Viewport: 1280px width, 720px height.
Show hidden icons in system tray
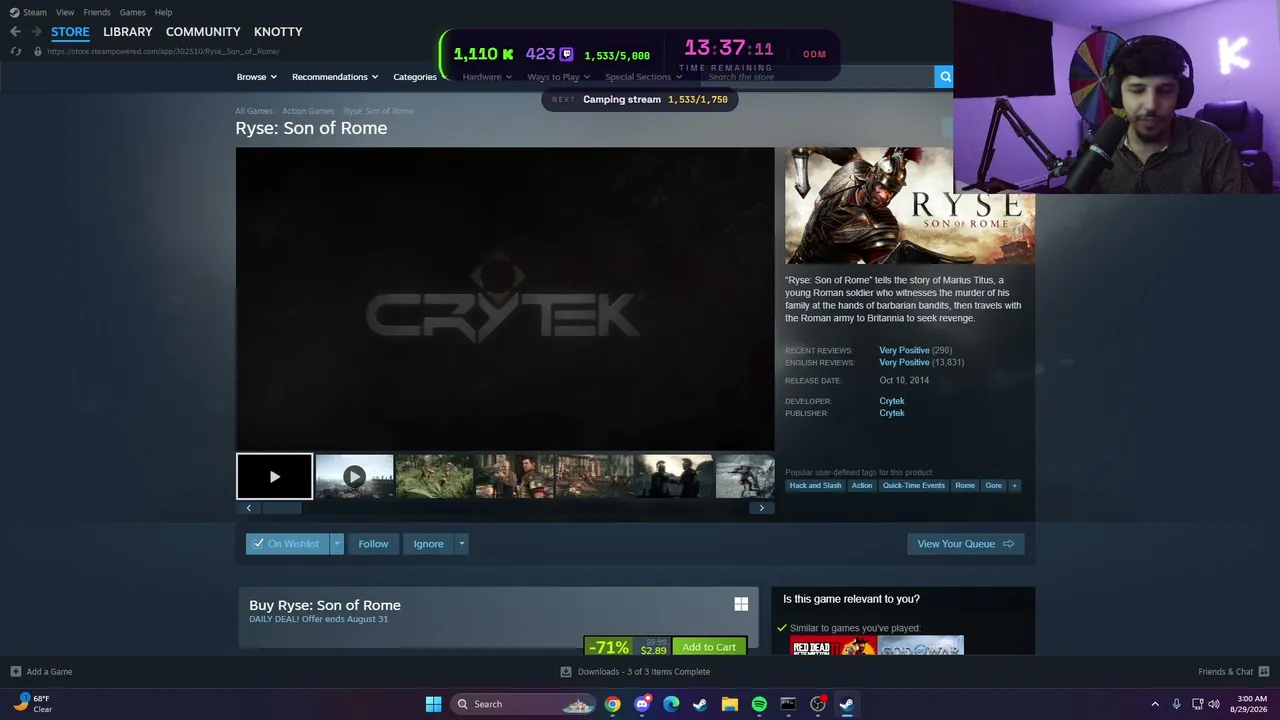pos(1155,704)
